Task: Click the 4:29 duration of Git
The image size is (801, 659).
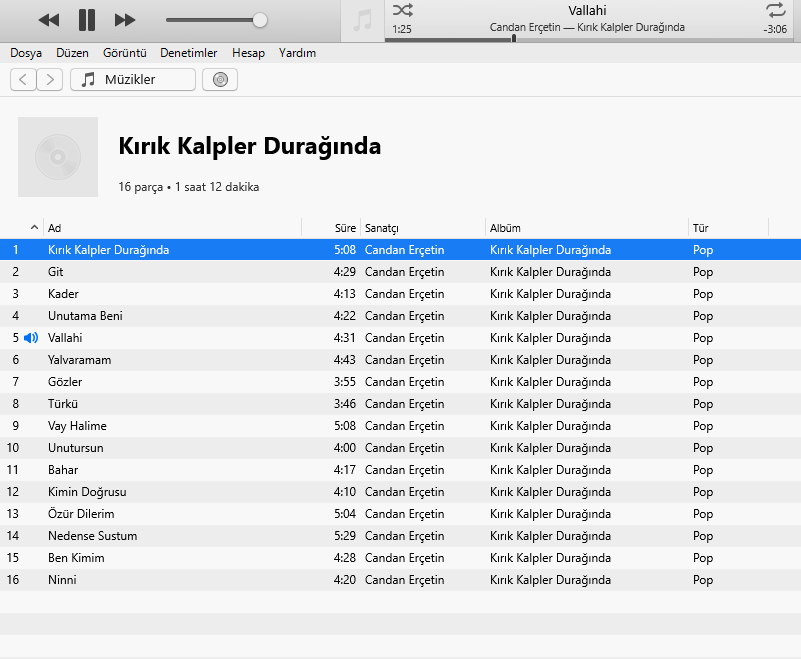Action: pyautogui.click(x=345, y=272)
